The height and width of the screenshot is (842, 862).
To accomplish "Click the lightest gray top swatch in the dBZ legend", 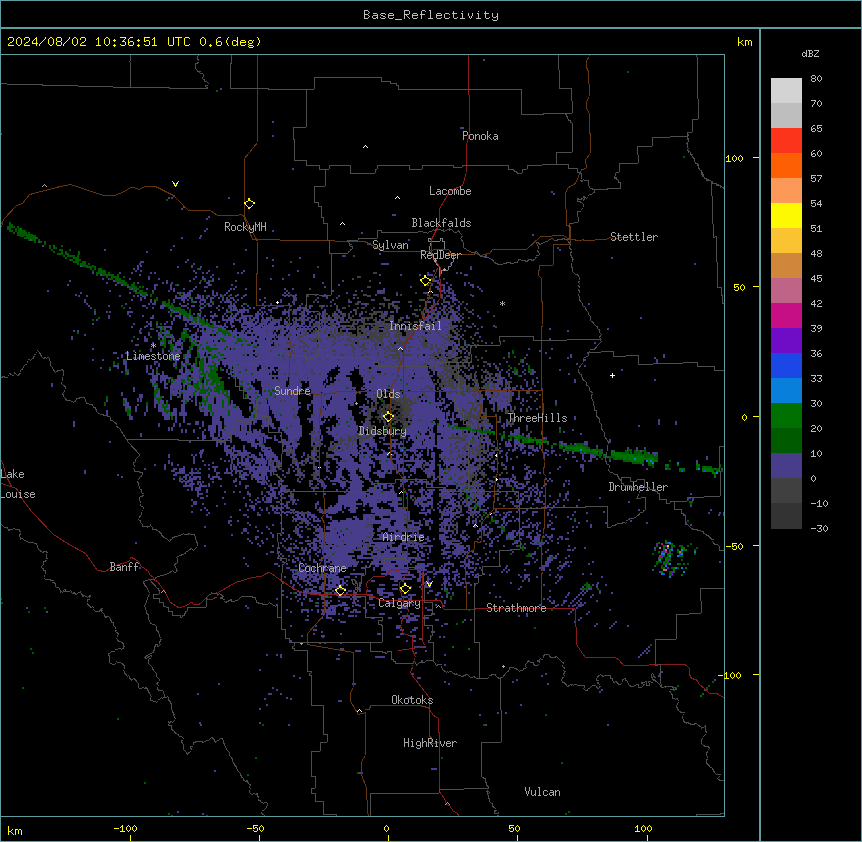I will coord(786,90).
